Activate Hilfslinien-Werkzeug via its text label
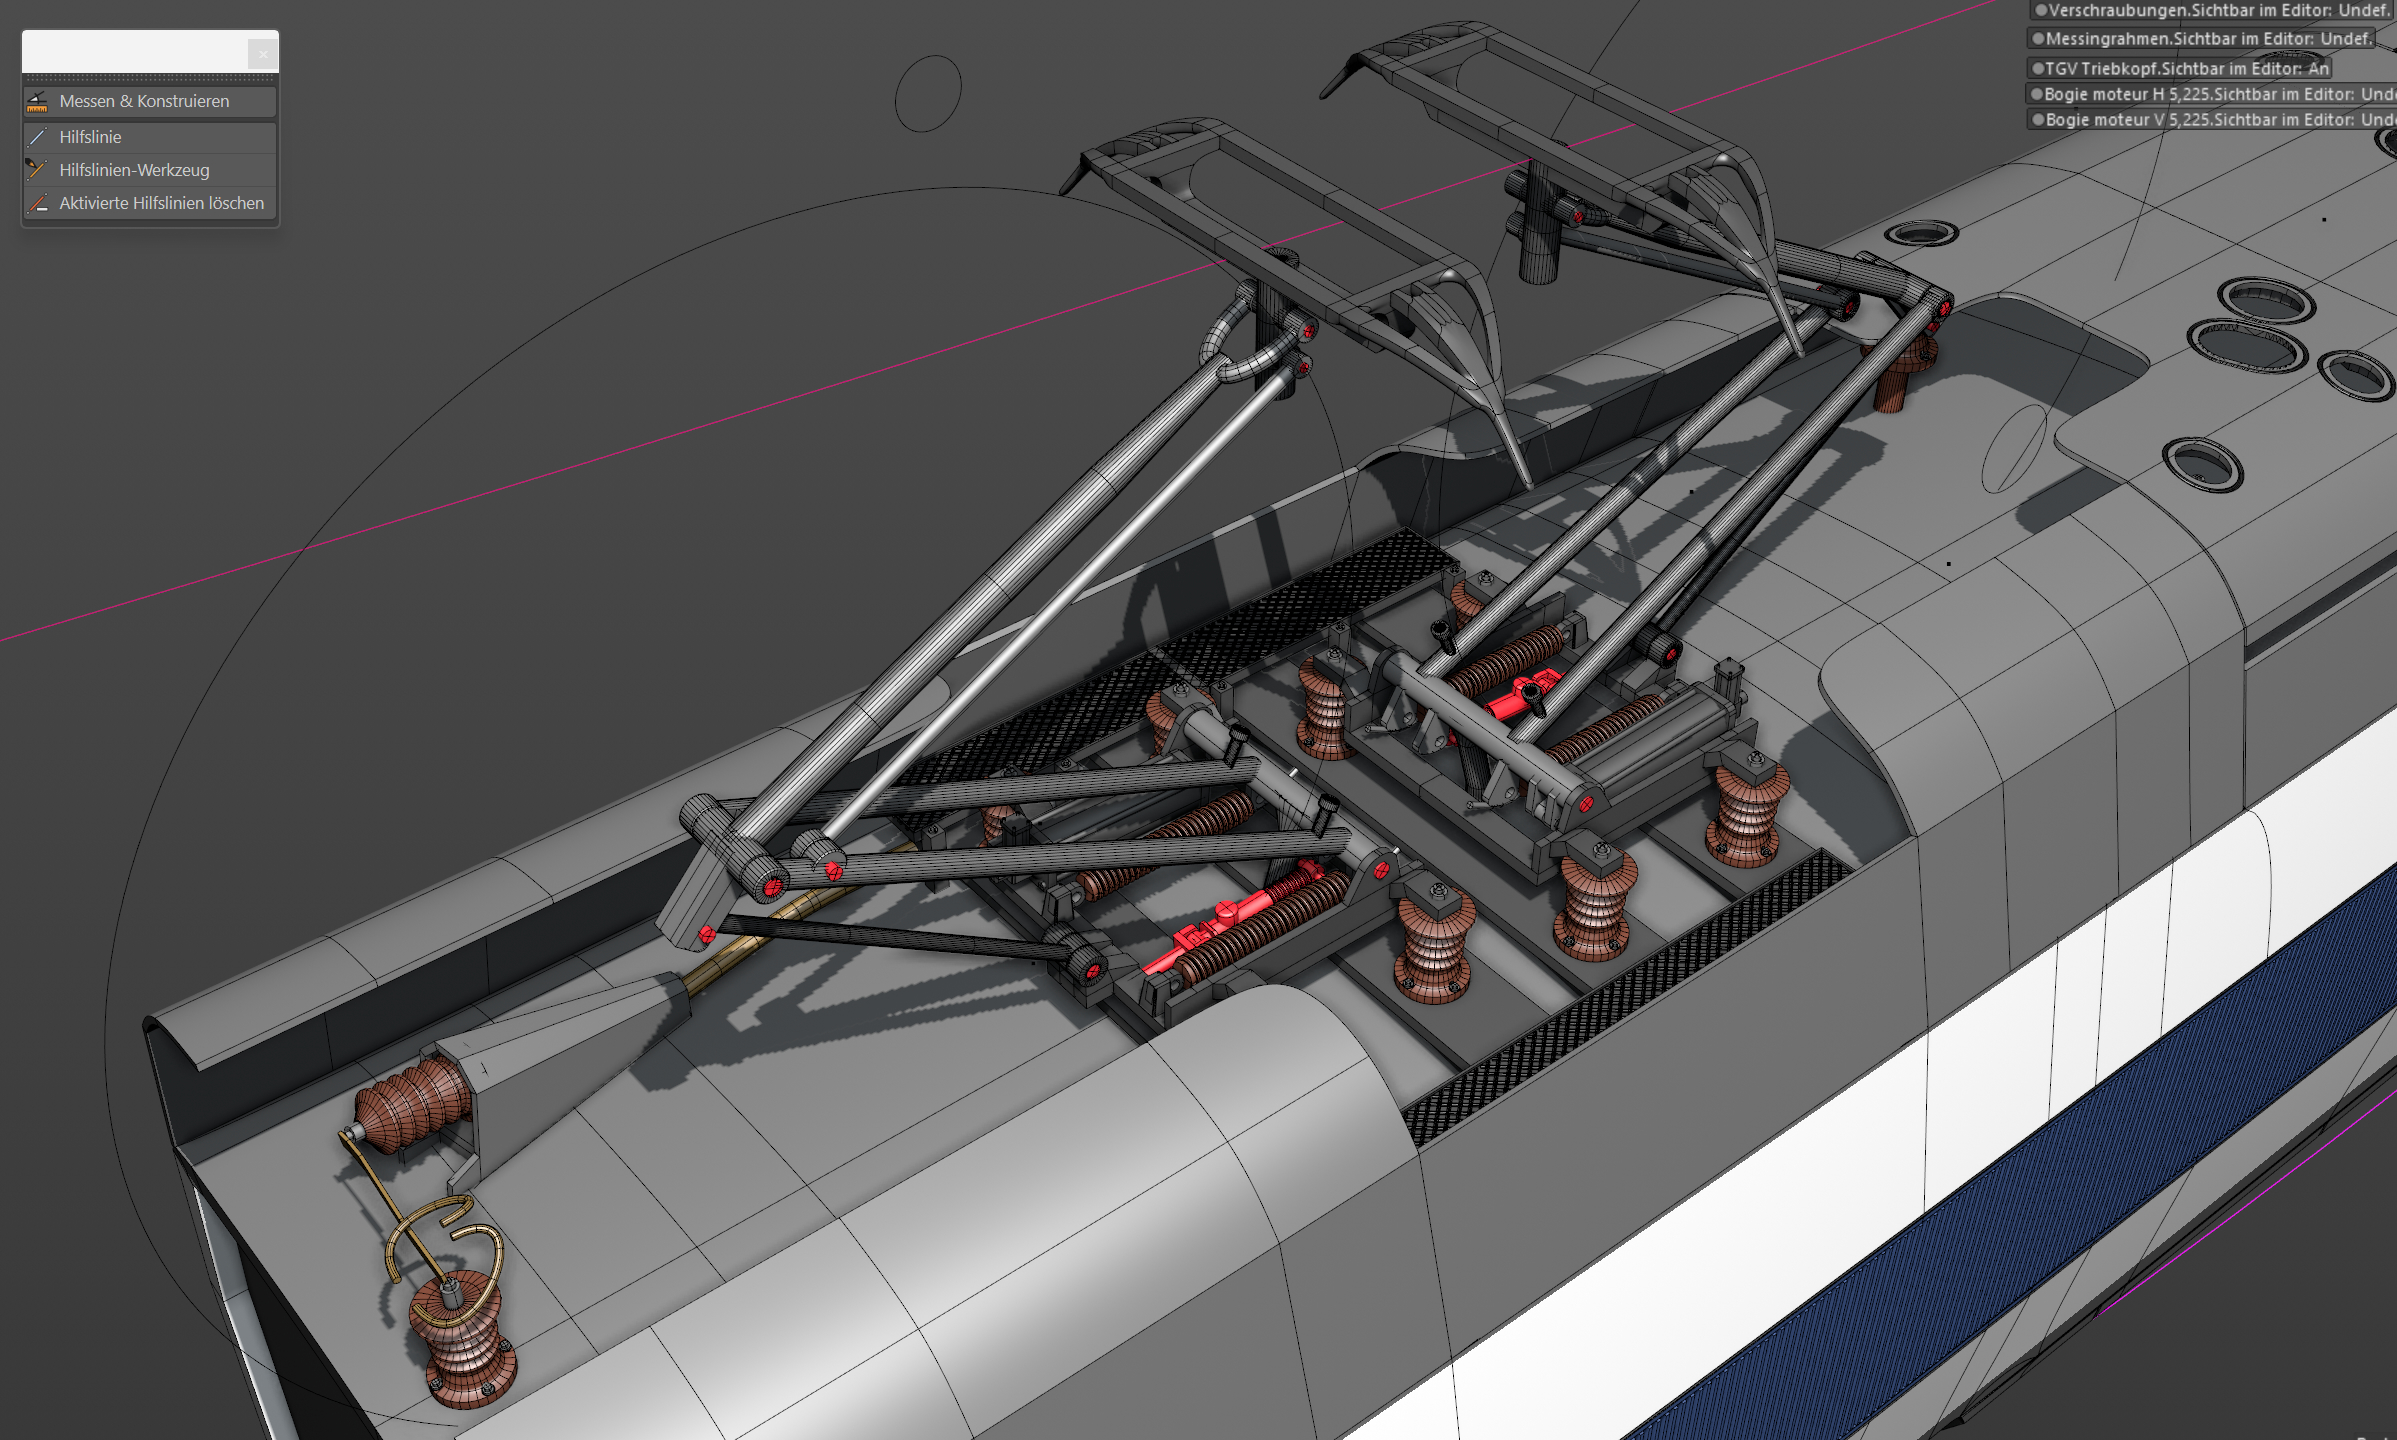Viewport: 2397px width, 1440px height. pyautogui.click(x=134, y=170)
